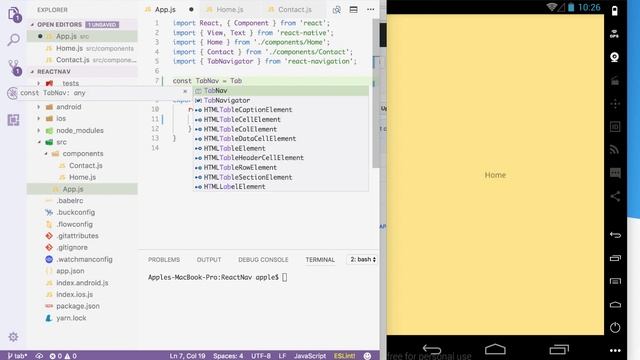Open the Debug Console panel tab

pos(263,260)
